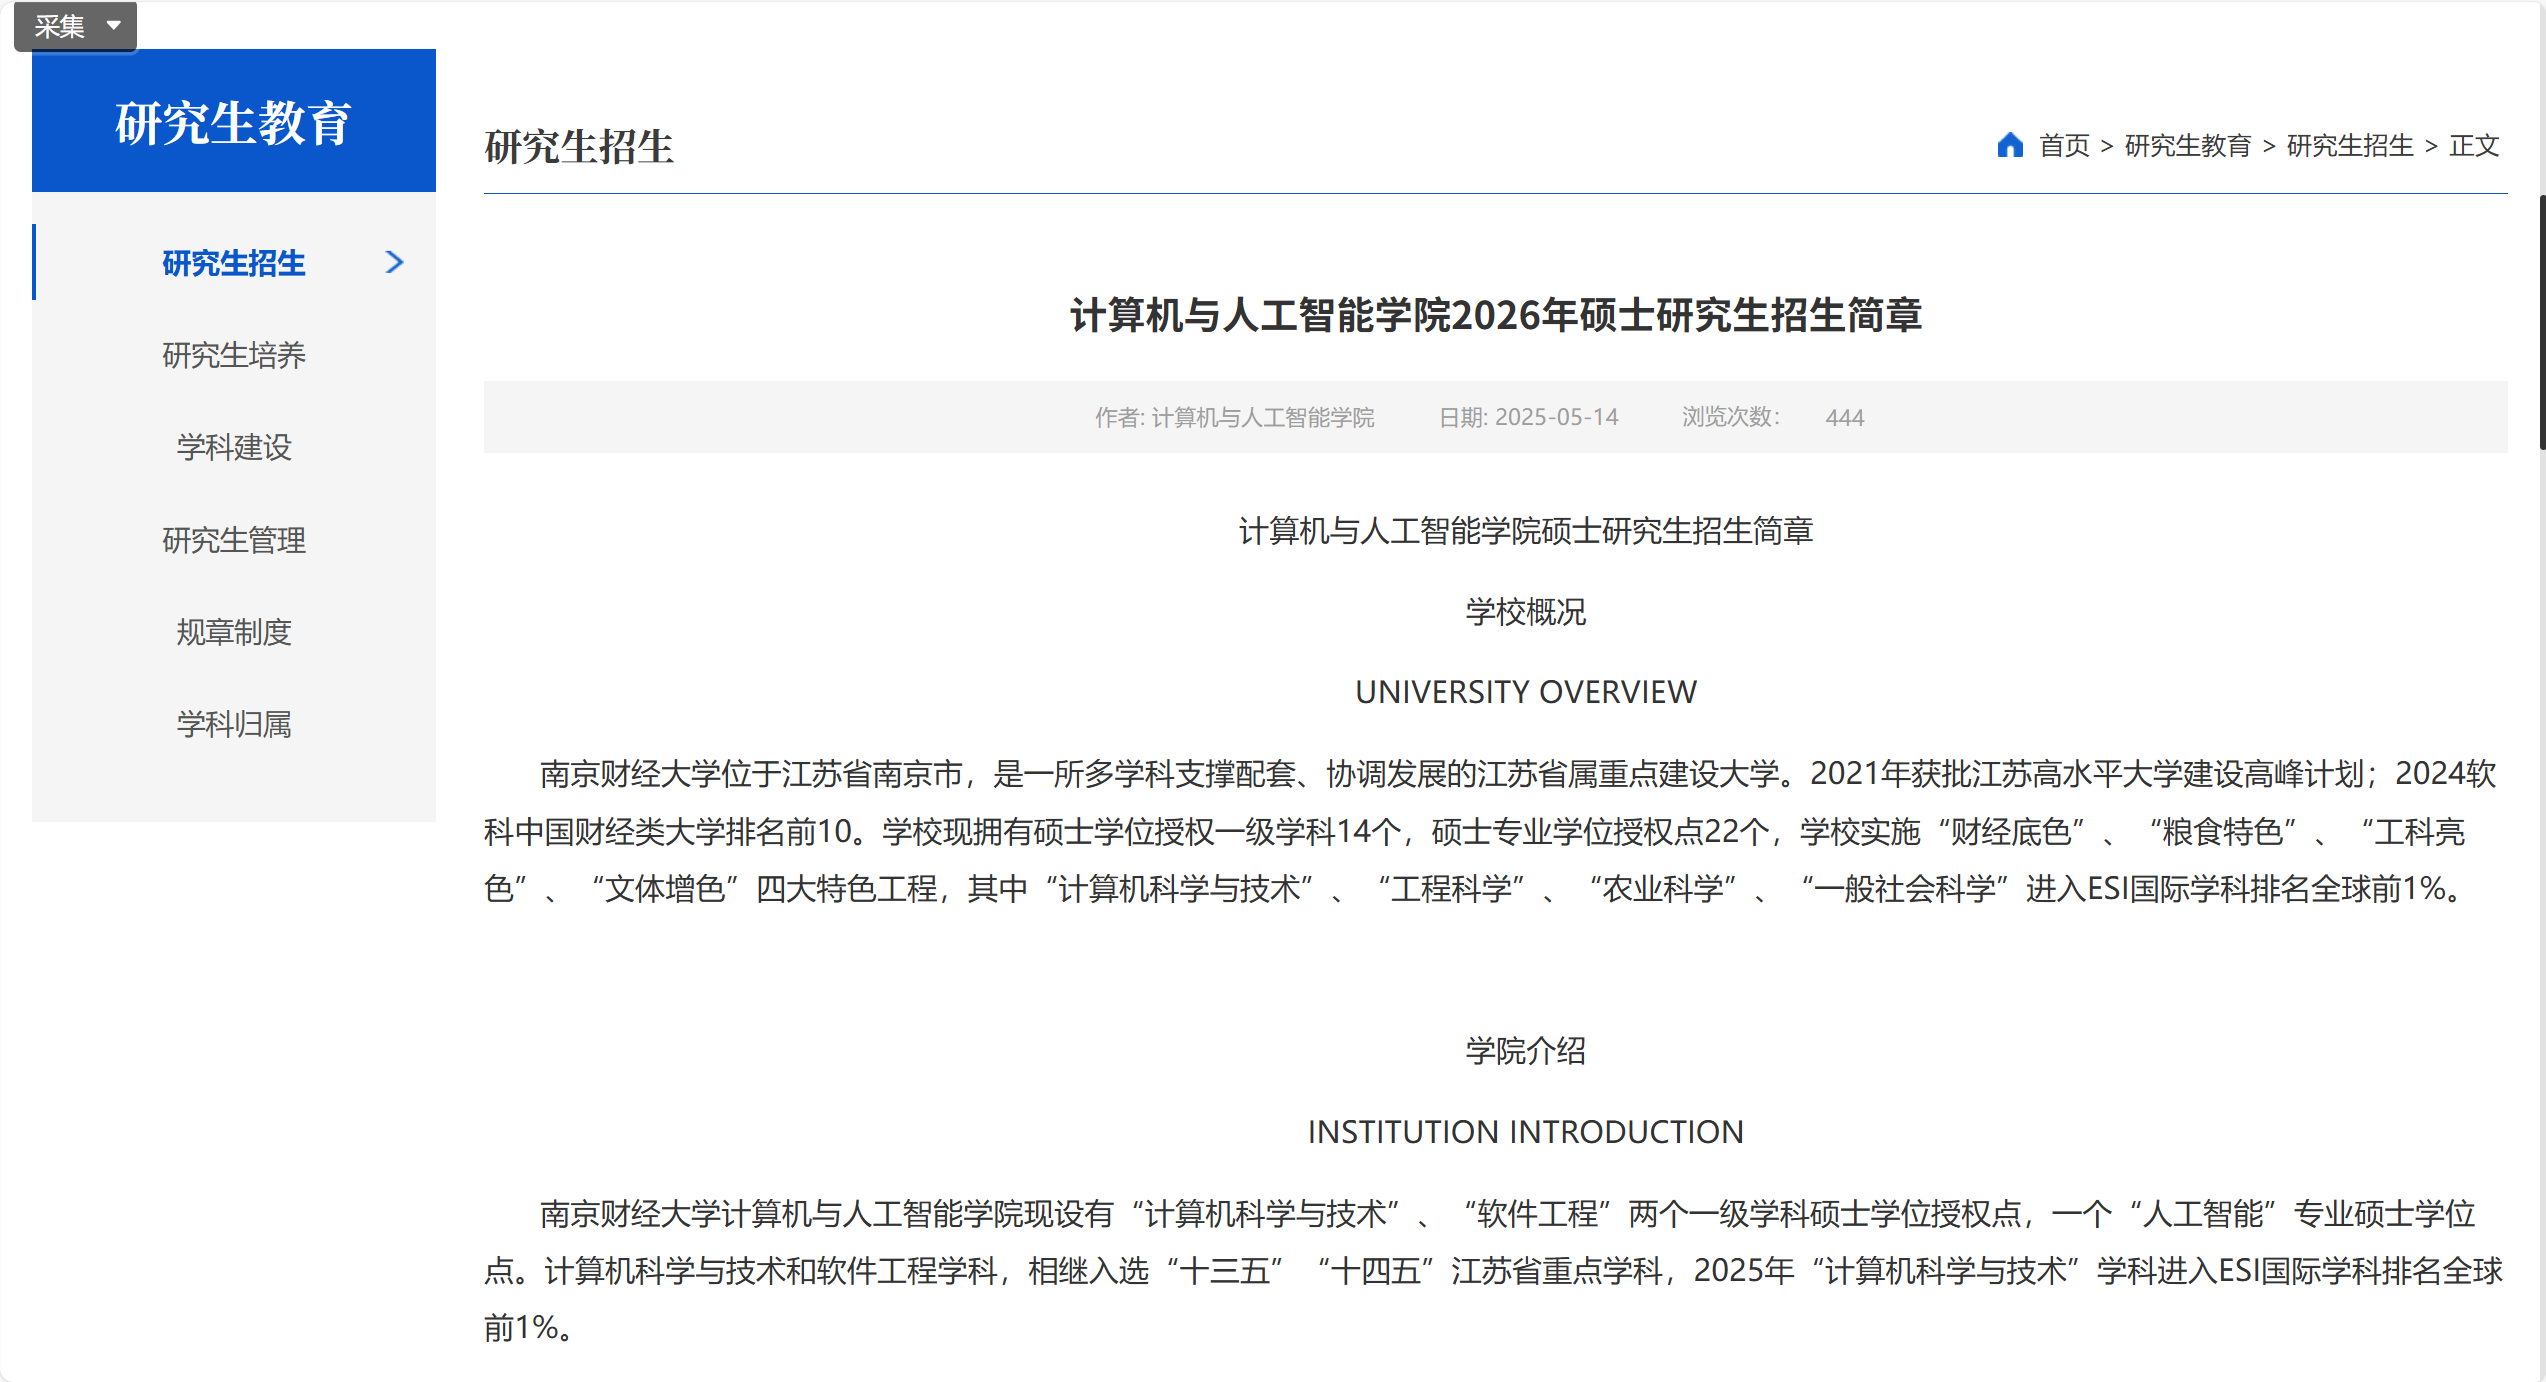This screenshot has width=2546, height=1382.
Task: Go to 学科建设 sidebar section
Action: click(x=233, y=447)
